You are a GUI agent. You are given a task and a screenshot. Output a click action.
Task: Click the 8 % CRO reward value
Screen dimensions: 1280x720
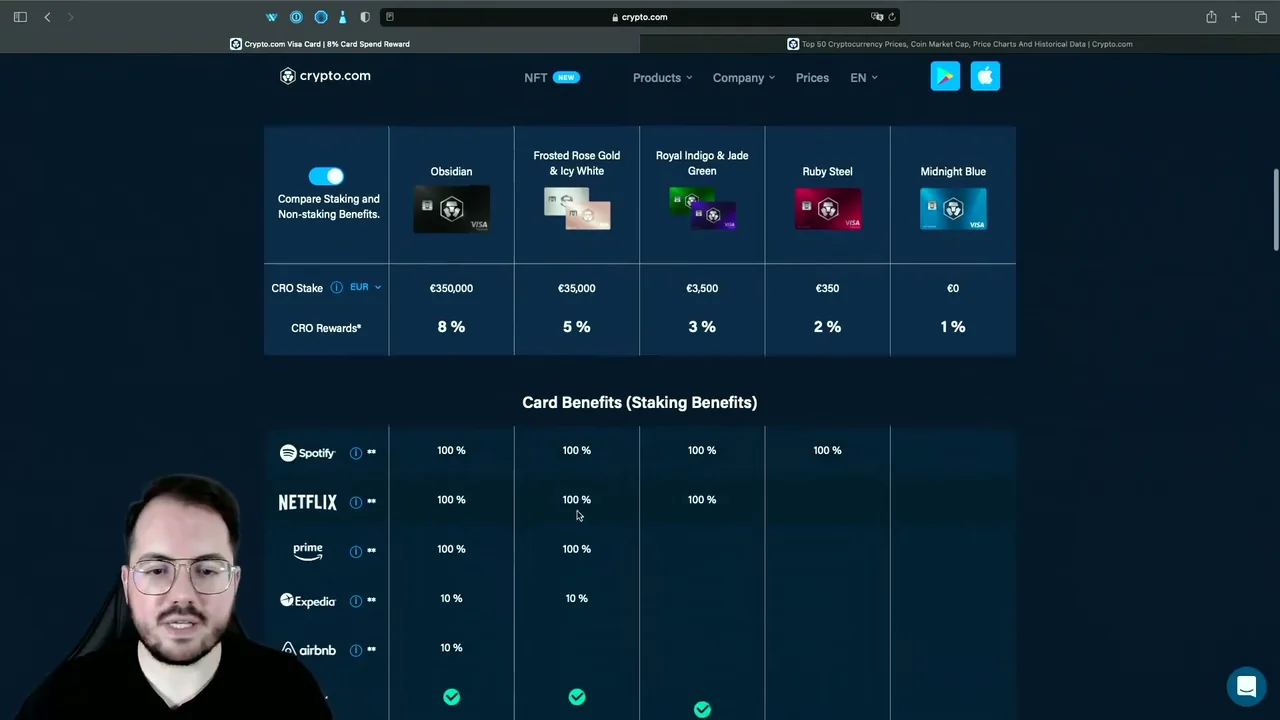tap(451, 327)
